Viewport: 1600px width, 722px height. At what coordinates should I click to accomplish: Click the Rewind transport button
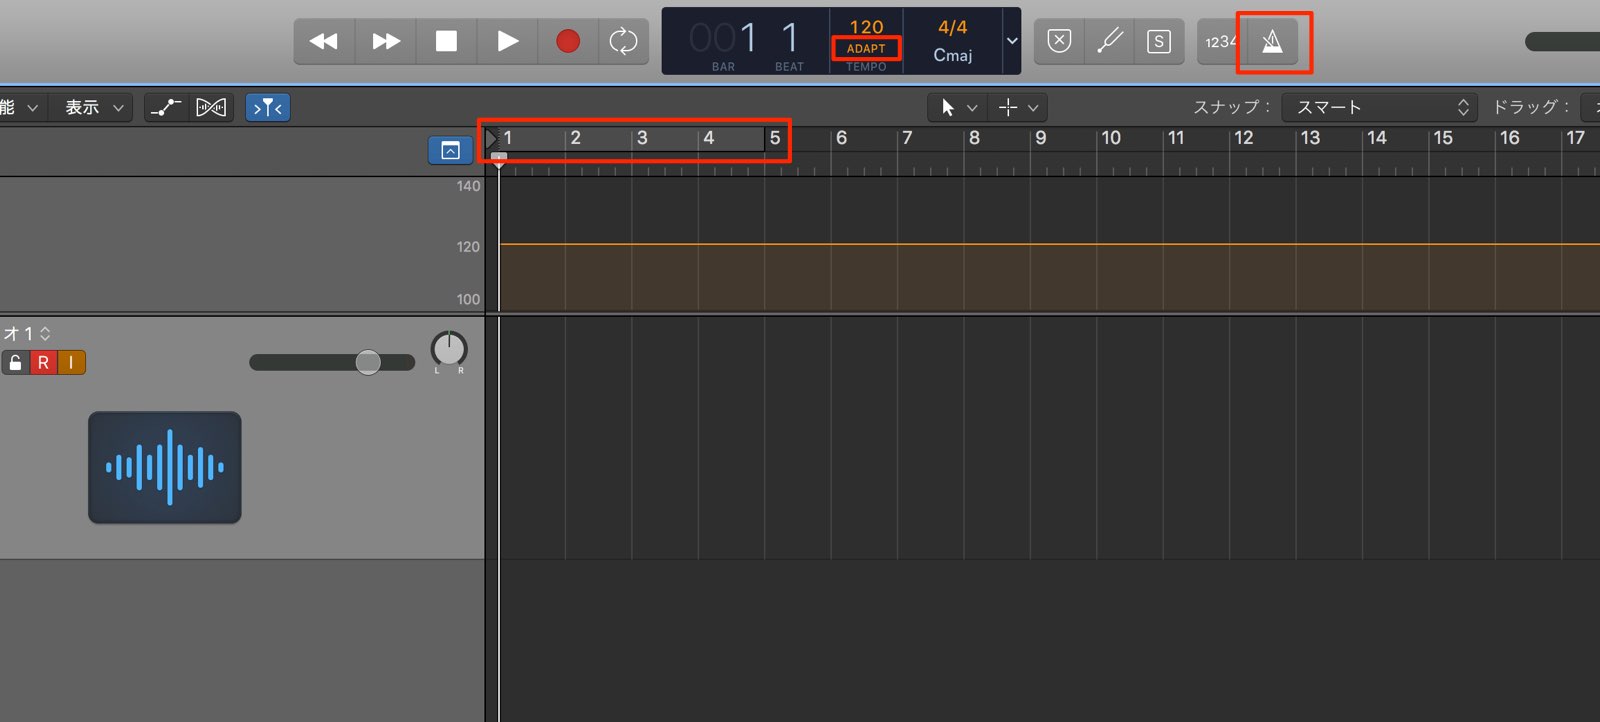coord(324,41)
